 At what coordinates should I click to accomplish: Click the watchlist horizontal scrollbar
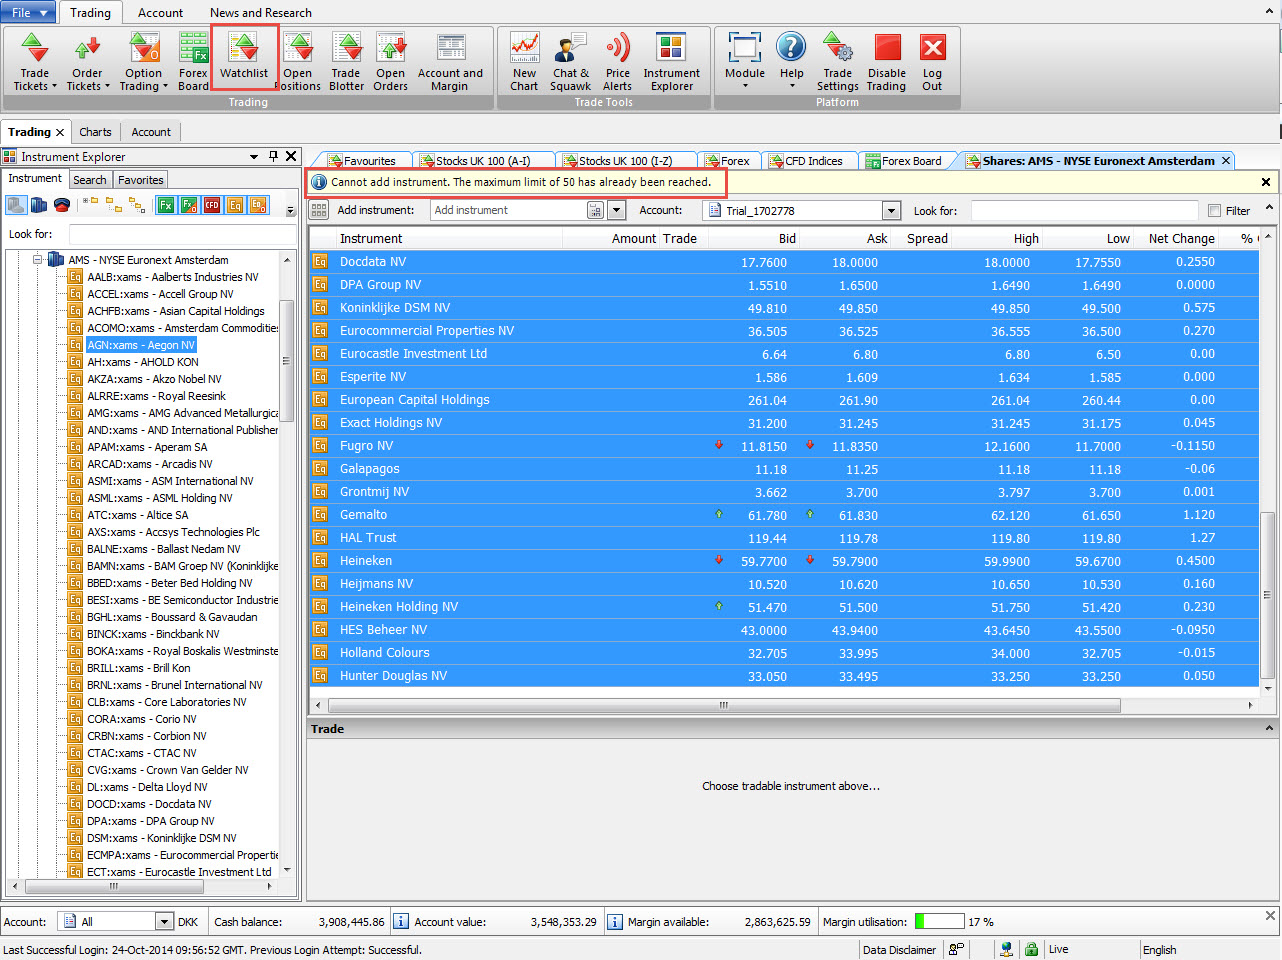tap(724, 705)
